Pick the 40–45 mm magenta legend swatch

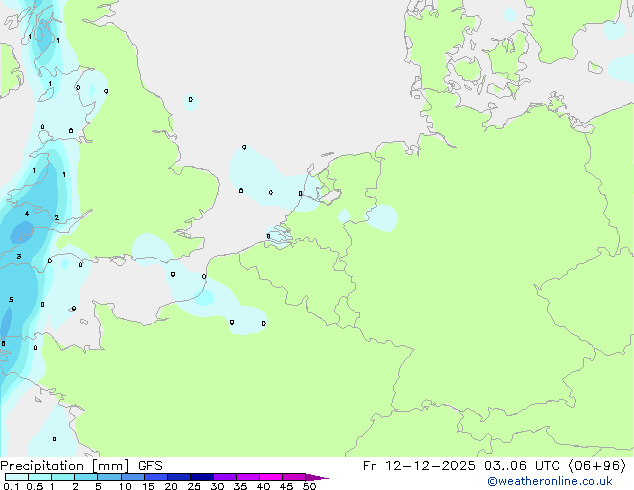click(271, 477)
